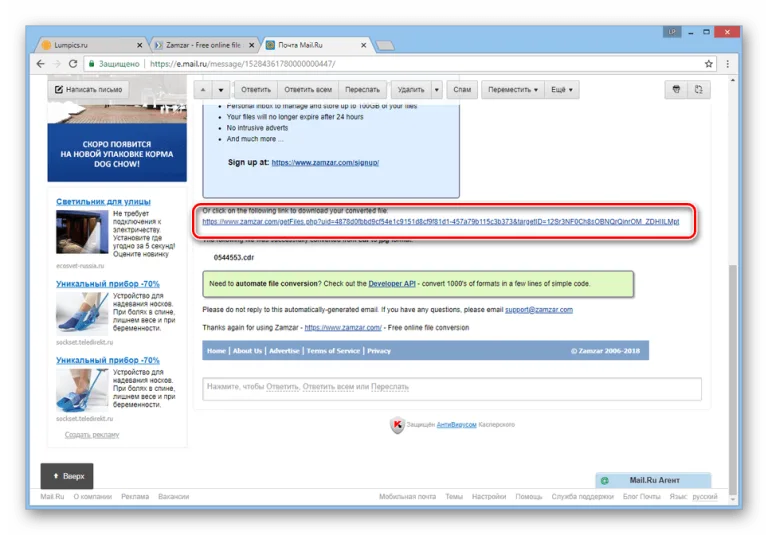The image size is (768, 535).
Task: Go to the next message with the down arrow
Action: point(221,90)
